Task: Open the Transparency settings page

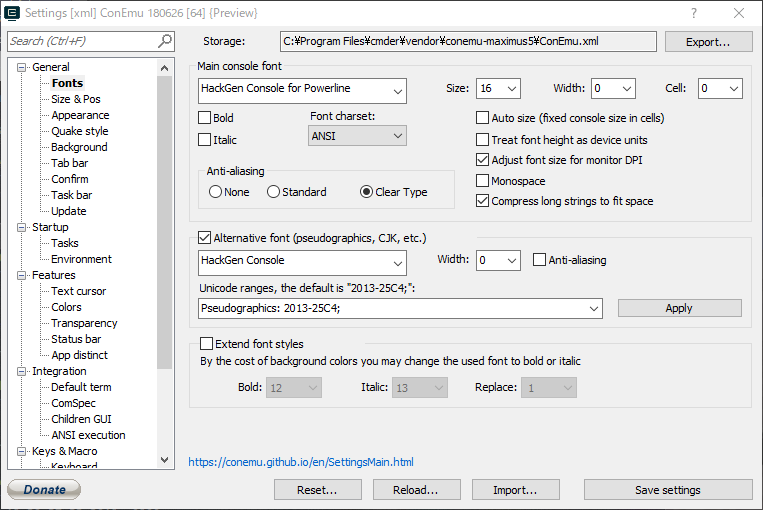Action: pos(84,323)
